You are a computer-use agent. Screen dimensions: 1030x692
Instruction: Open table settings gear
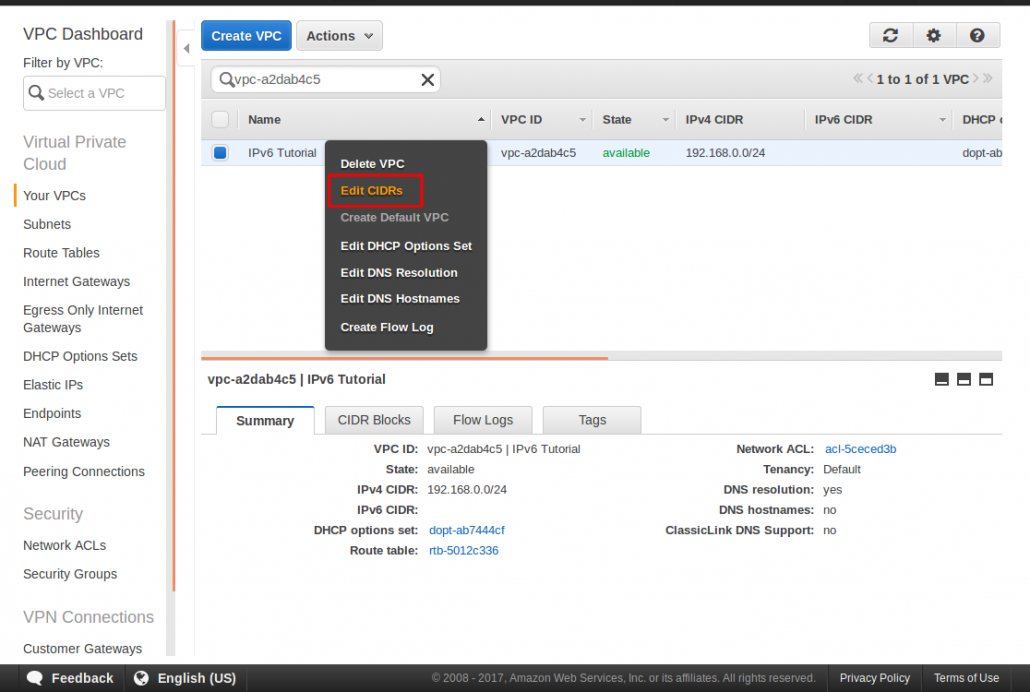(933, 35)
